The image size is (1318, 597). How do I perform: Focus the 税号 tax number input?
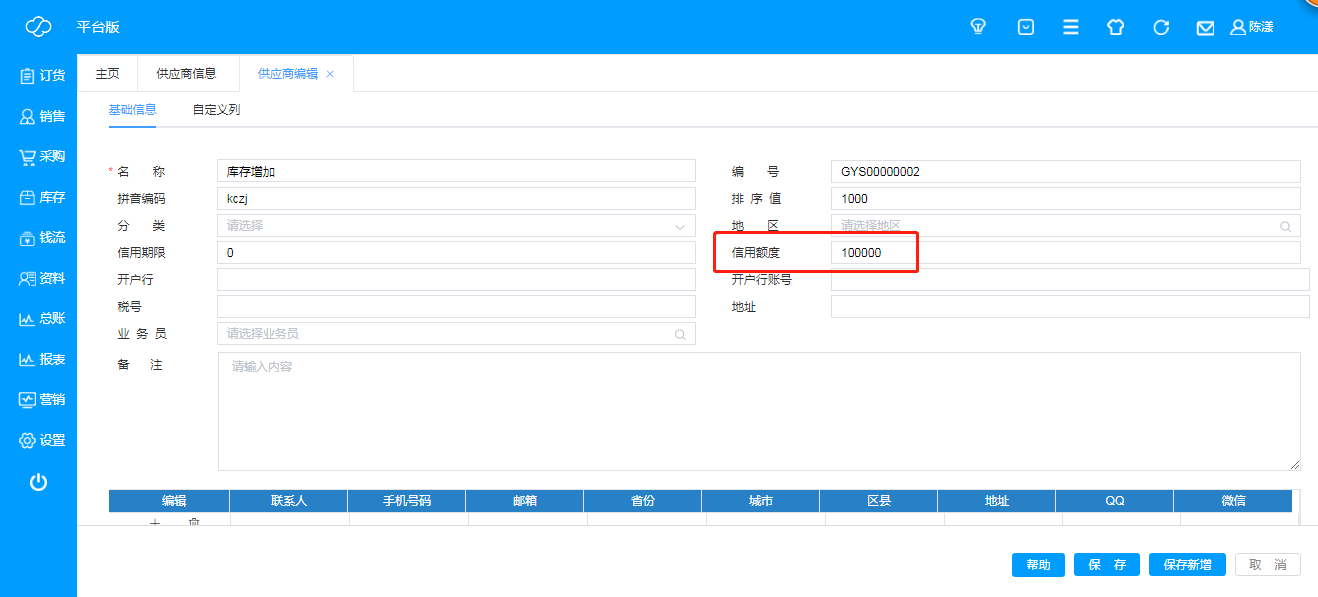pos(456,306)
